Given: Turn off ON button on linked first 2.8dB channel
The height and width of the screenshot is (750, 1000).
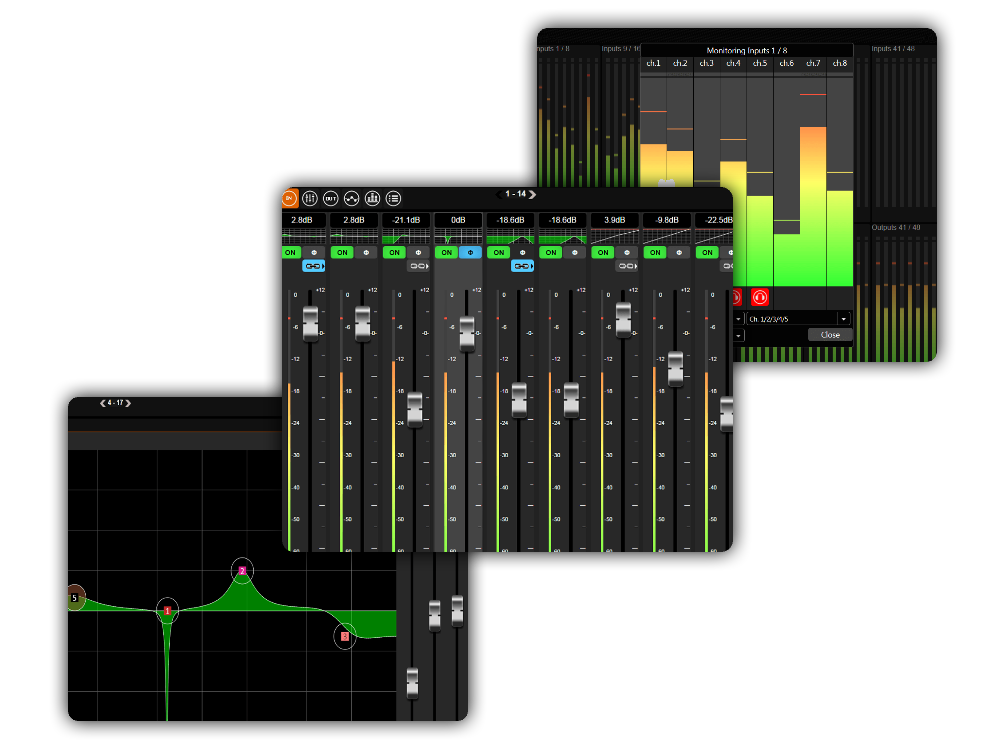Looking at the screenshot, I should click(x=291, y=253).
